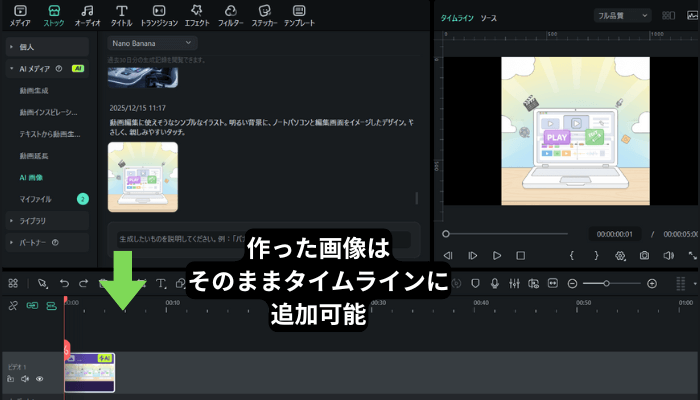Open the ステッカー (Stickers) panel
700x400 pixels.
tap(263, 14)
